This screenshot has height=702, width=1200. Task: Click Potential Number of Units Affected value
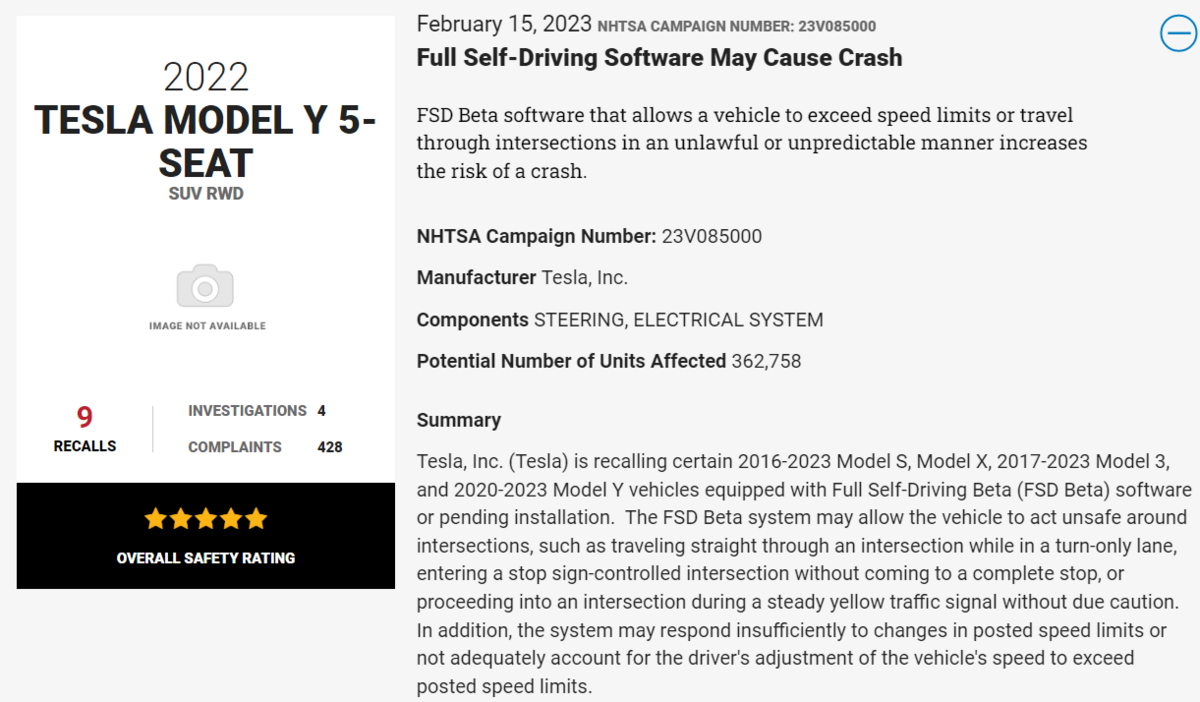click(766, 361)
